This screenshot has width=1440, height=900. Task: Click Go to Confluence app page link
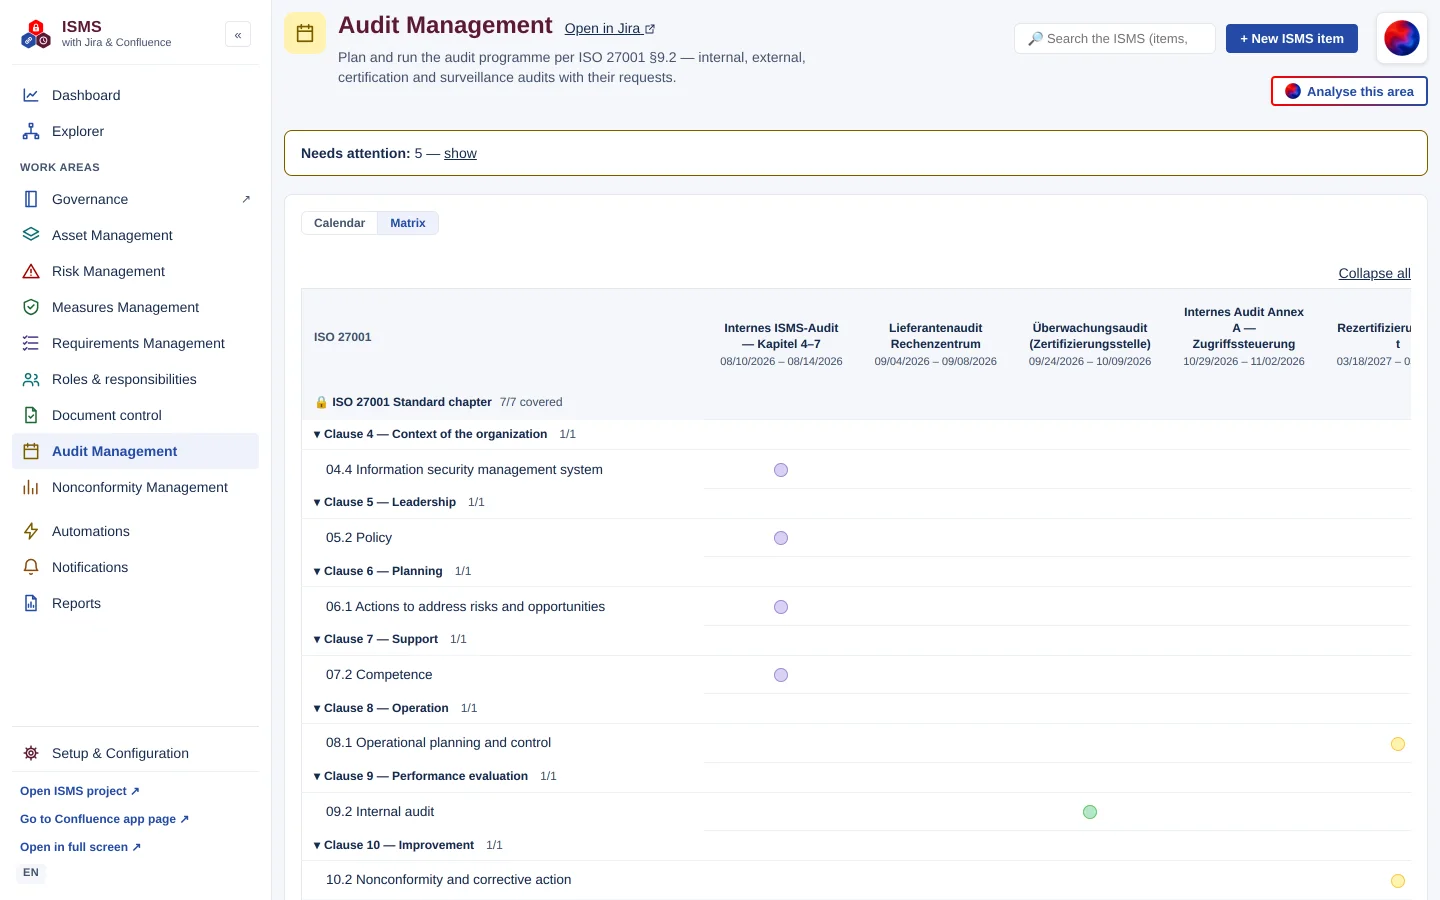tap(104, 819)
